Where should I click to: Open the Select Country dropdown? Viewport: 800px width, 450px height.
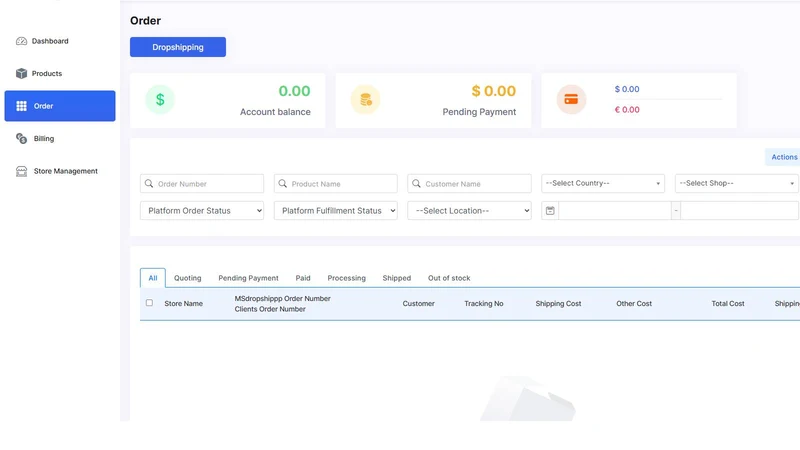coord(603,183)
